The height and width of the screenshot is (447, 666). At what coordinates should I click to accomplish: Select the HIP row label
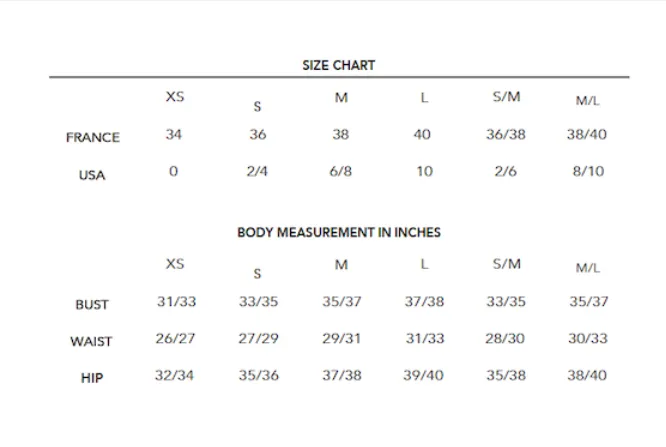click(92, 378)
